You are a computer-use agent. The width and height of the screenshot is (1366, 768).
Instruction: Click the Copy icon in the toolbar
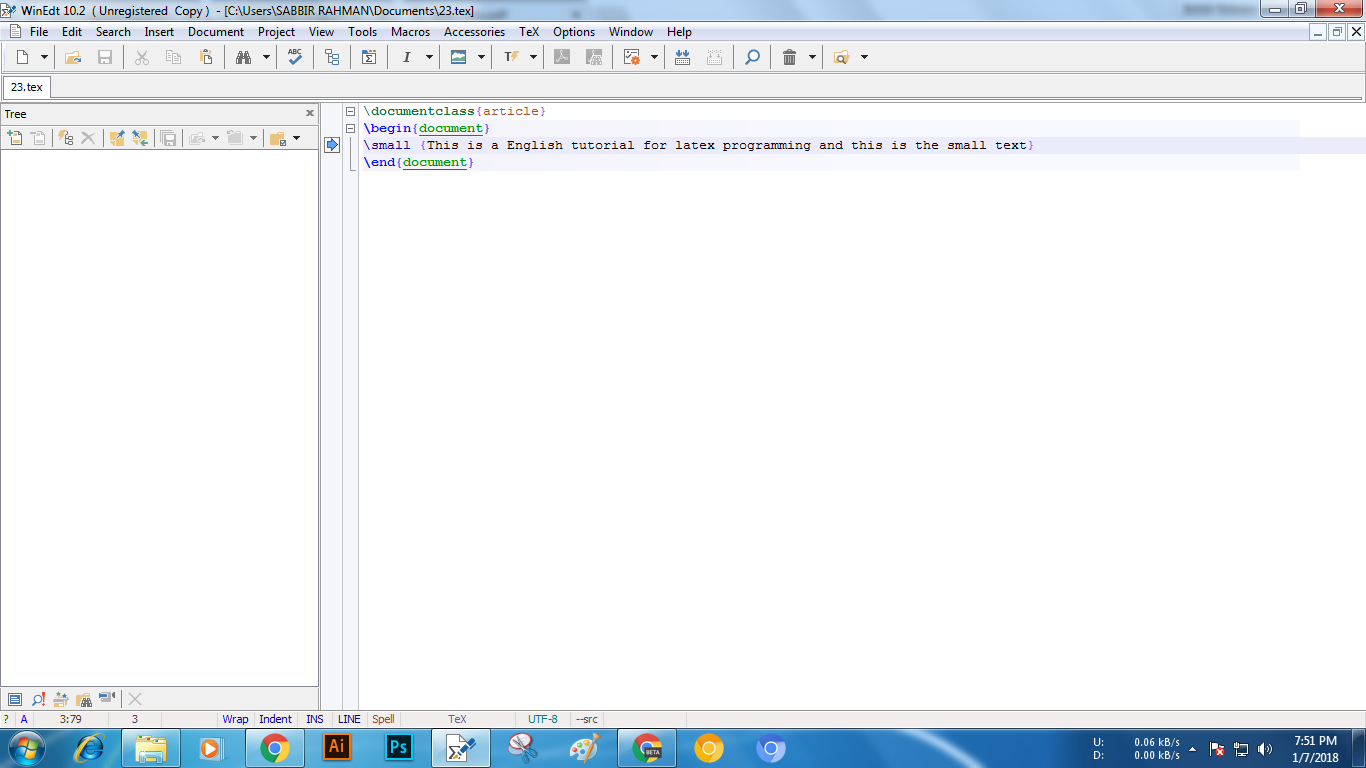coord(173,58)
